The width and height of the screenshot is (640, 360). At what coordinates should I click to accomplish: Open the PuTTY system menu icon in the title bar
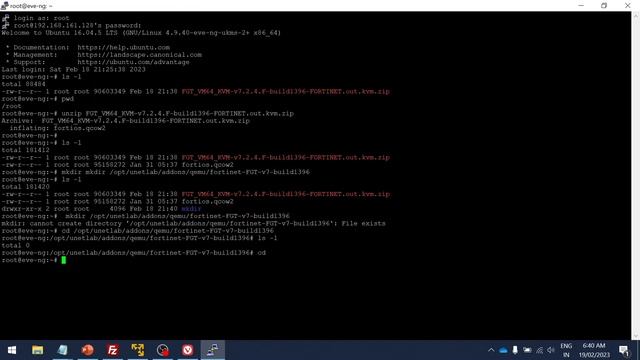(4, 6)
